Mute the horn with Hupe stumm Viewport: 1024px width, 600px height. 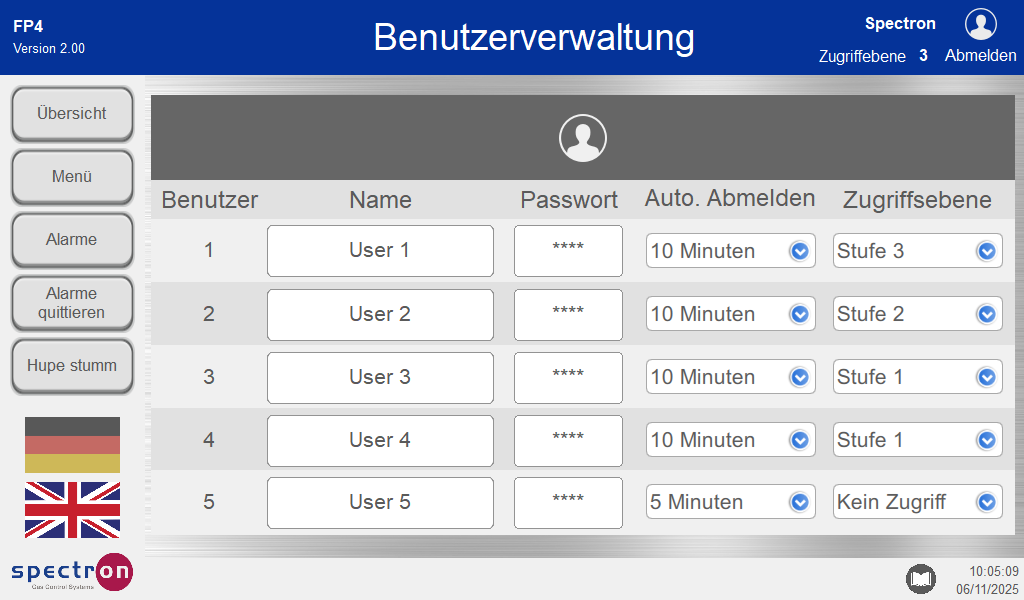(72, 366)
